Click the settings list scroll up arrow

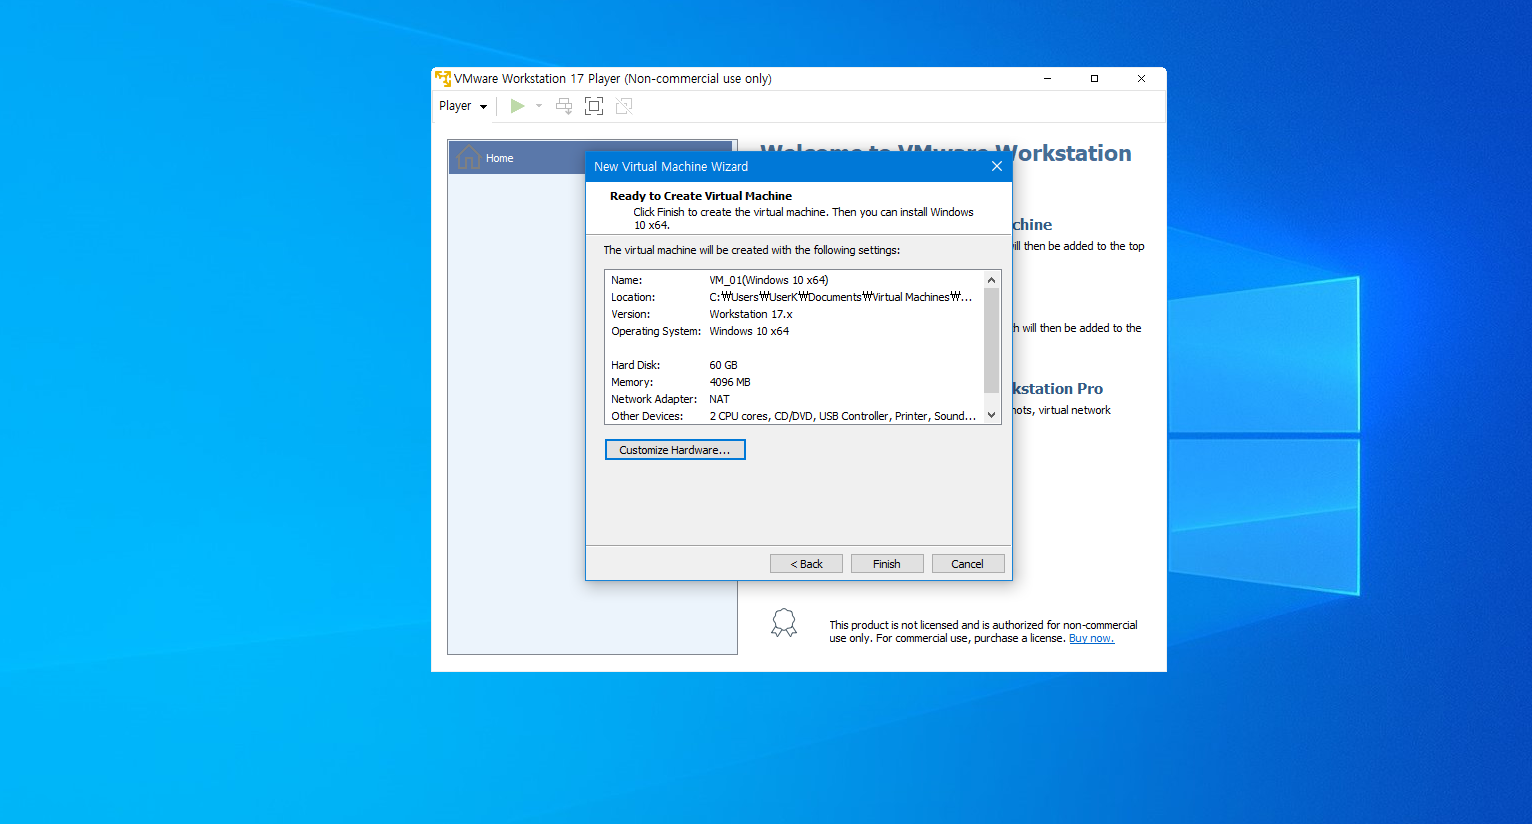(x=992, y=280)
